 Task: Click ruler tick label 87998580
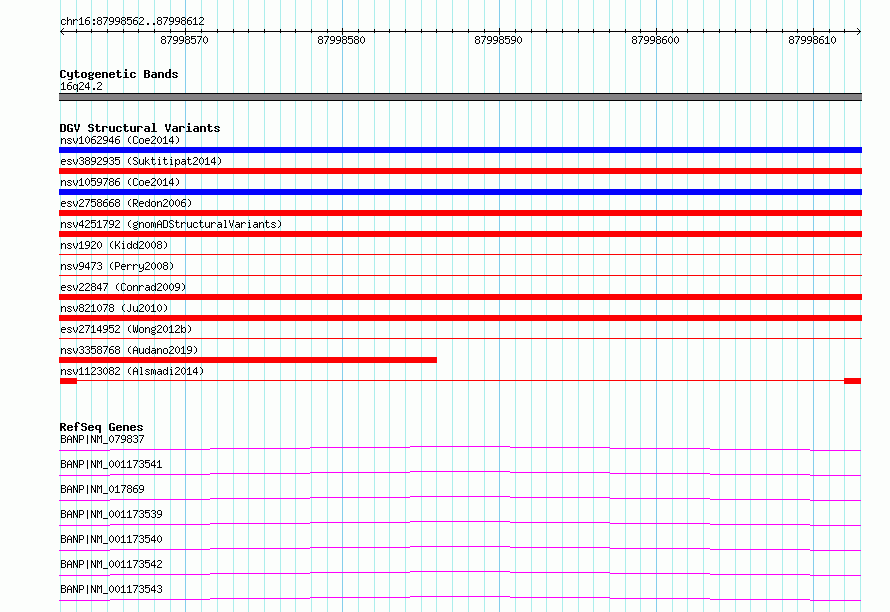[341, 40]
